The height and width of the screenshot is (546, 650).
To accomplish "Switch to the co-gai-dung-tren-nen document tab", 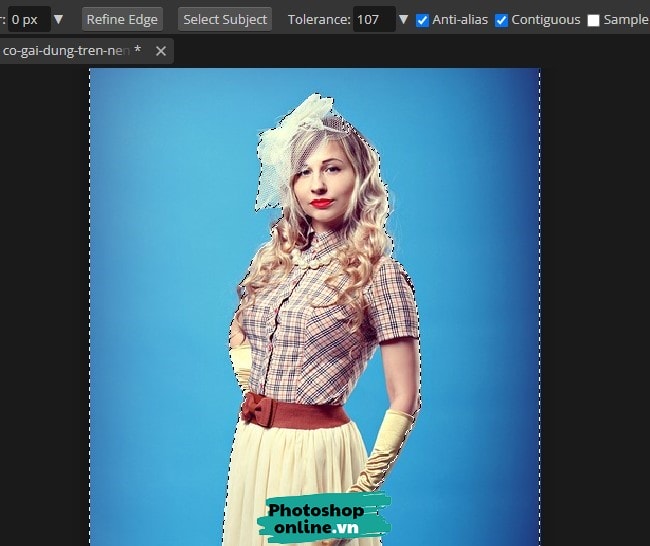I will click(x=68, y=50).
